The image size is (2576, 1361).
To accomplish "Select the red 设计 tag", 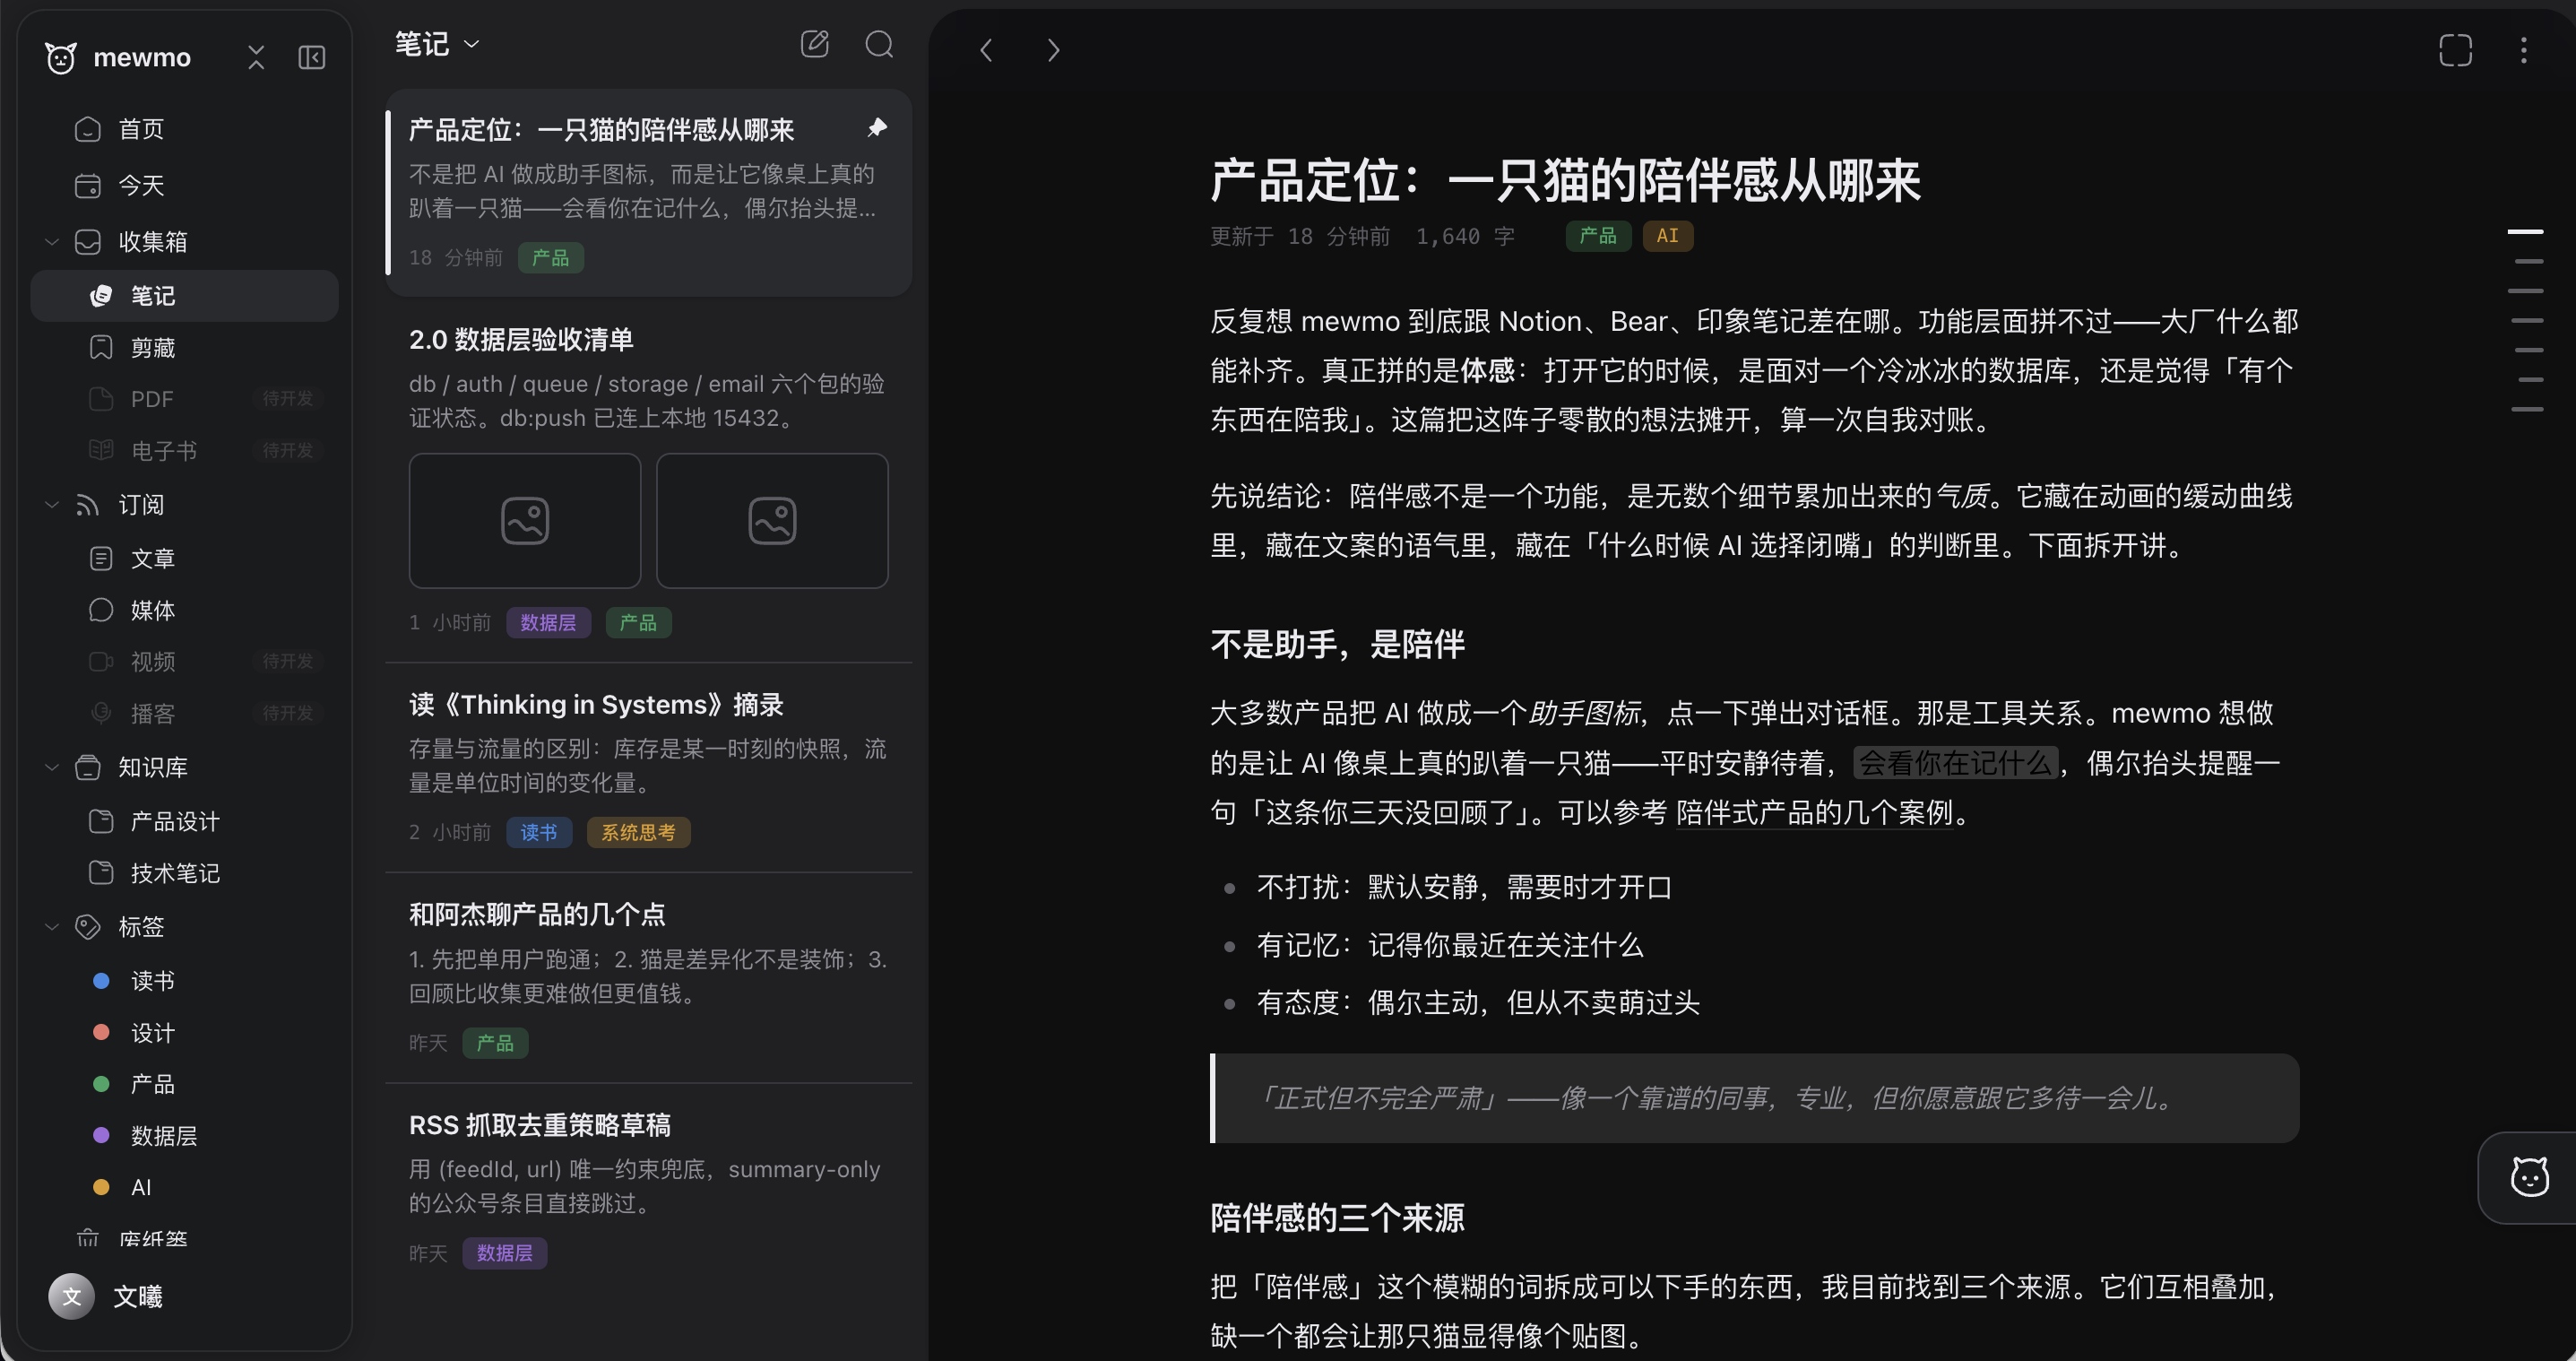I will pos(185,1033).
